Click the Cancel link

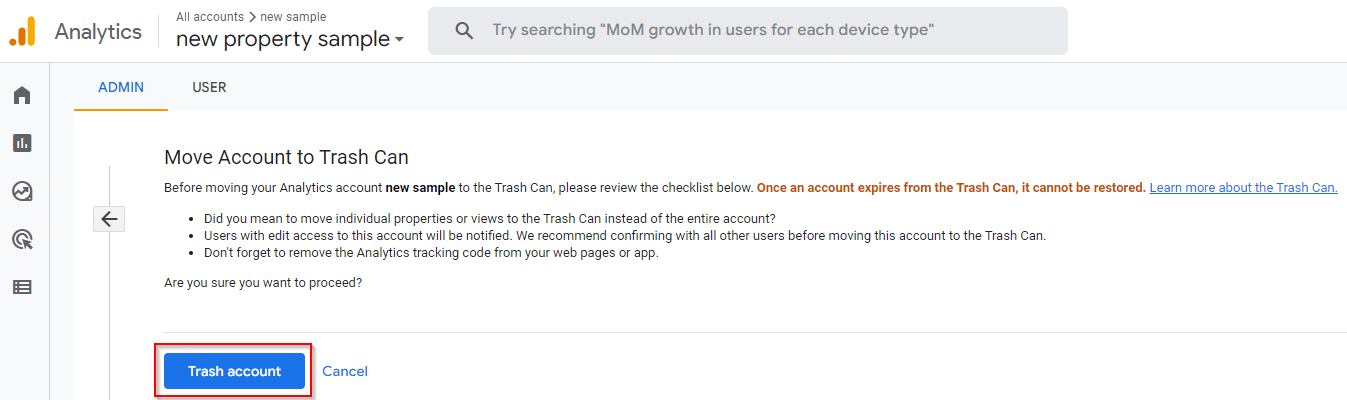345,371
